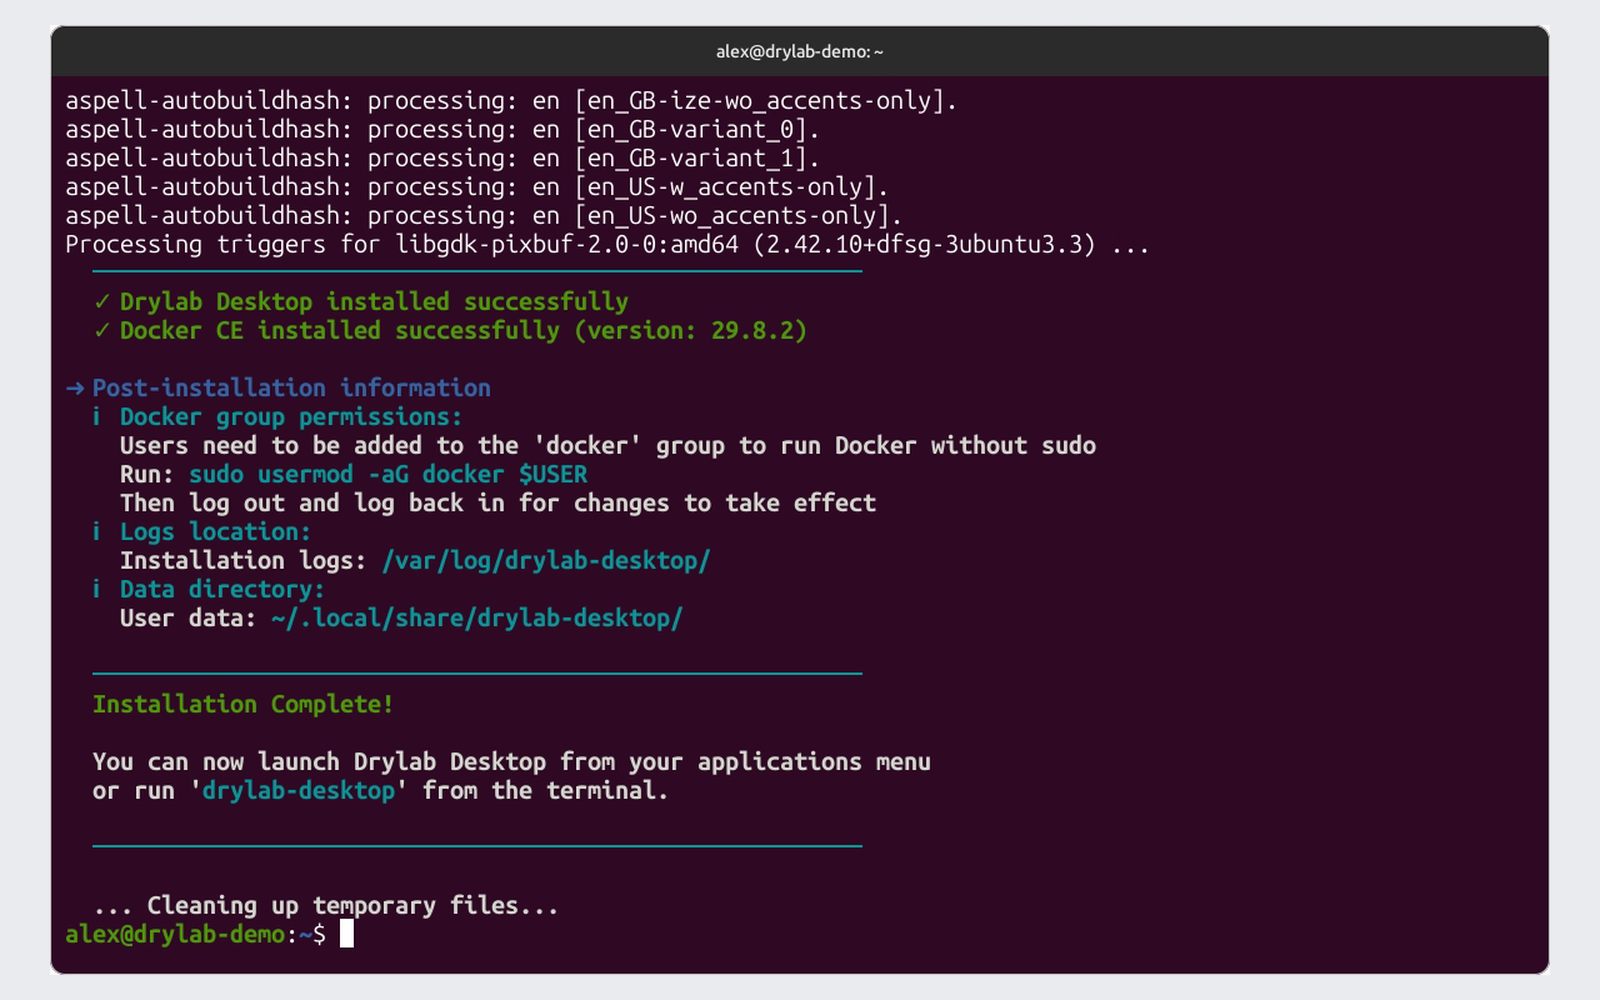The image size is (1600, 1000).
Task: Click the info icon beside Logs location
Action: (x=96, y=532)
